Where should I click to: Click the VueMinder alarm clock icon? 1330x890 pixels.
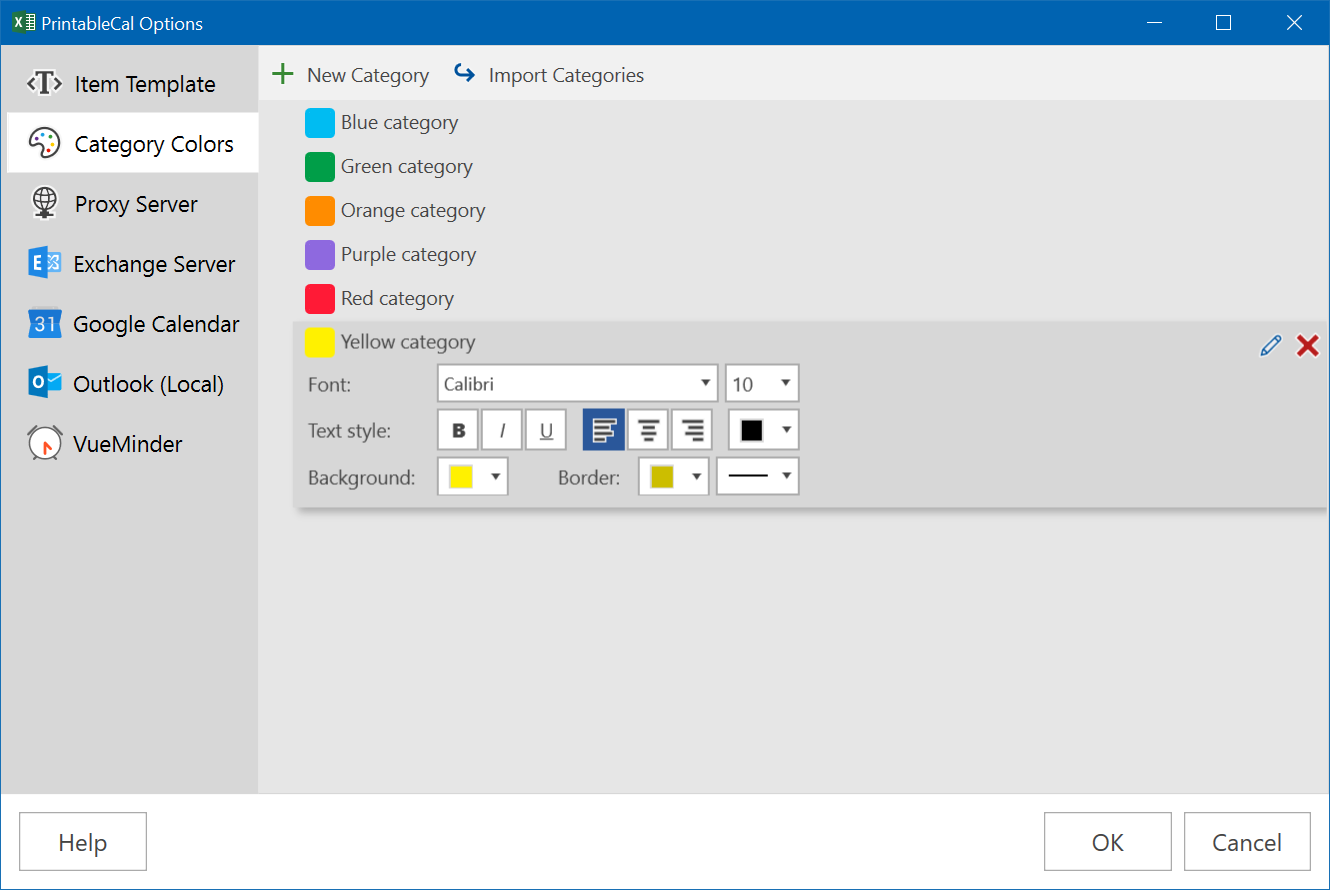(x=45, y=444)
